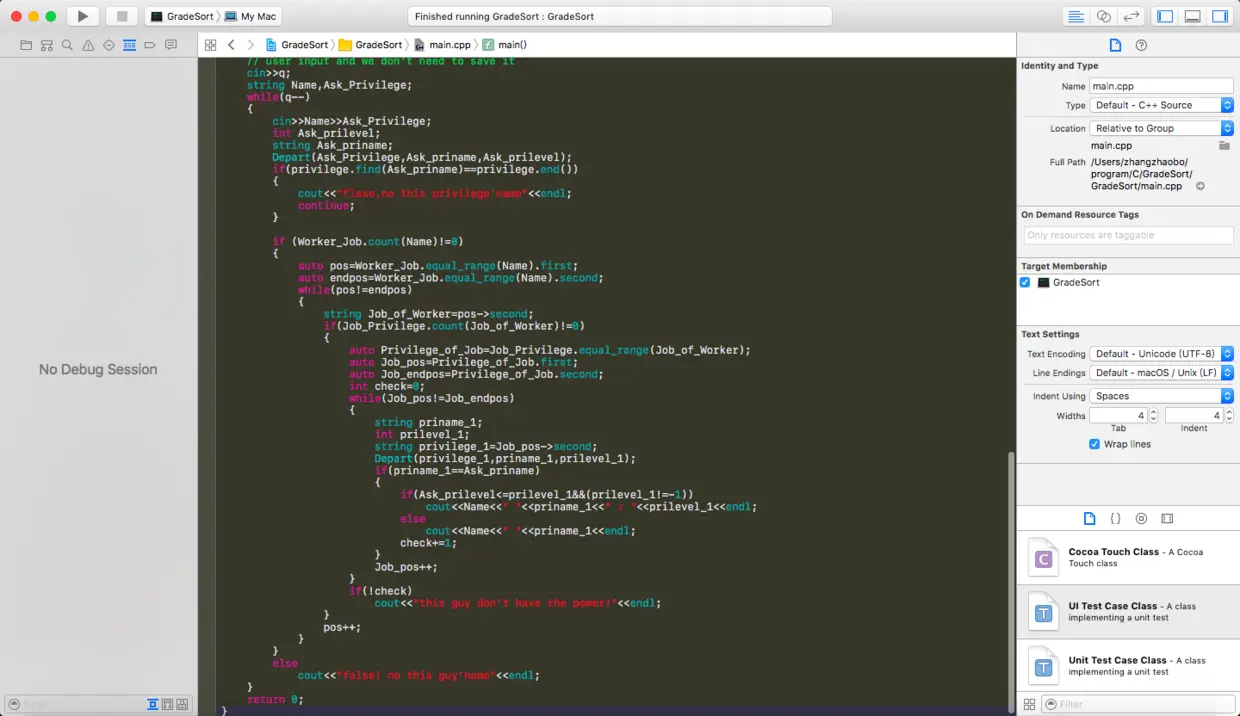Show the code snippet library
Image resolution: width=1240 pixels, height=716 pixels.
pos(1115,518)
